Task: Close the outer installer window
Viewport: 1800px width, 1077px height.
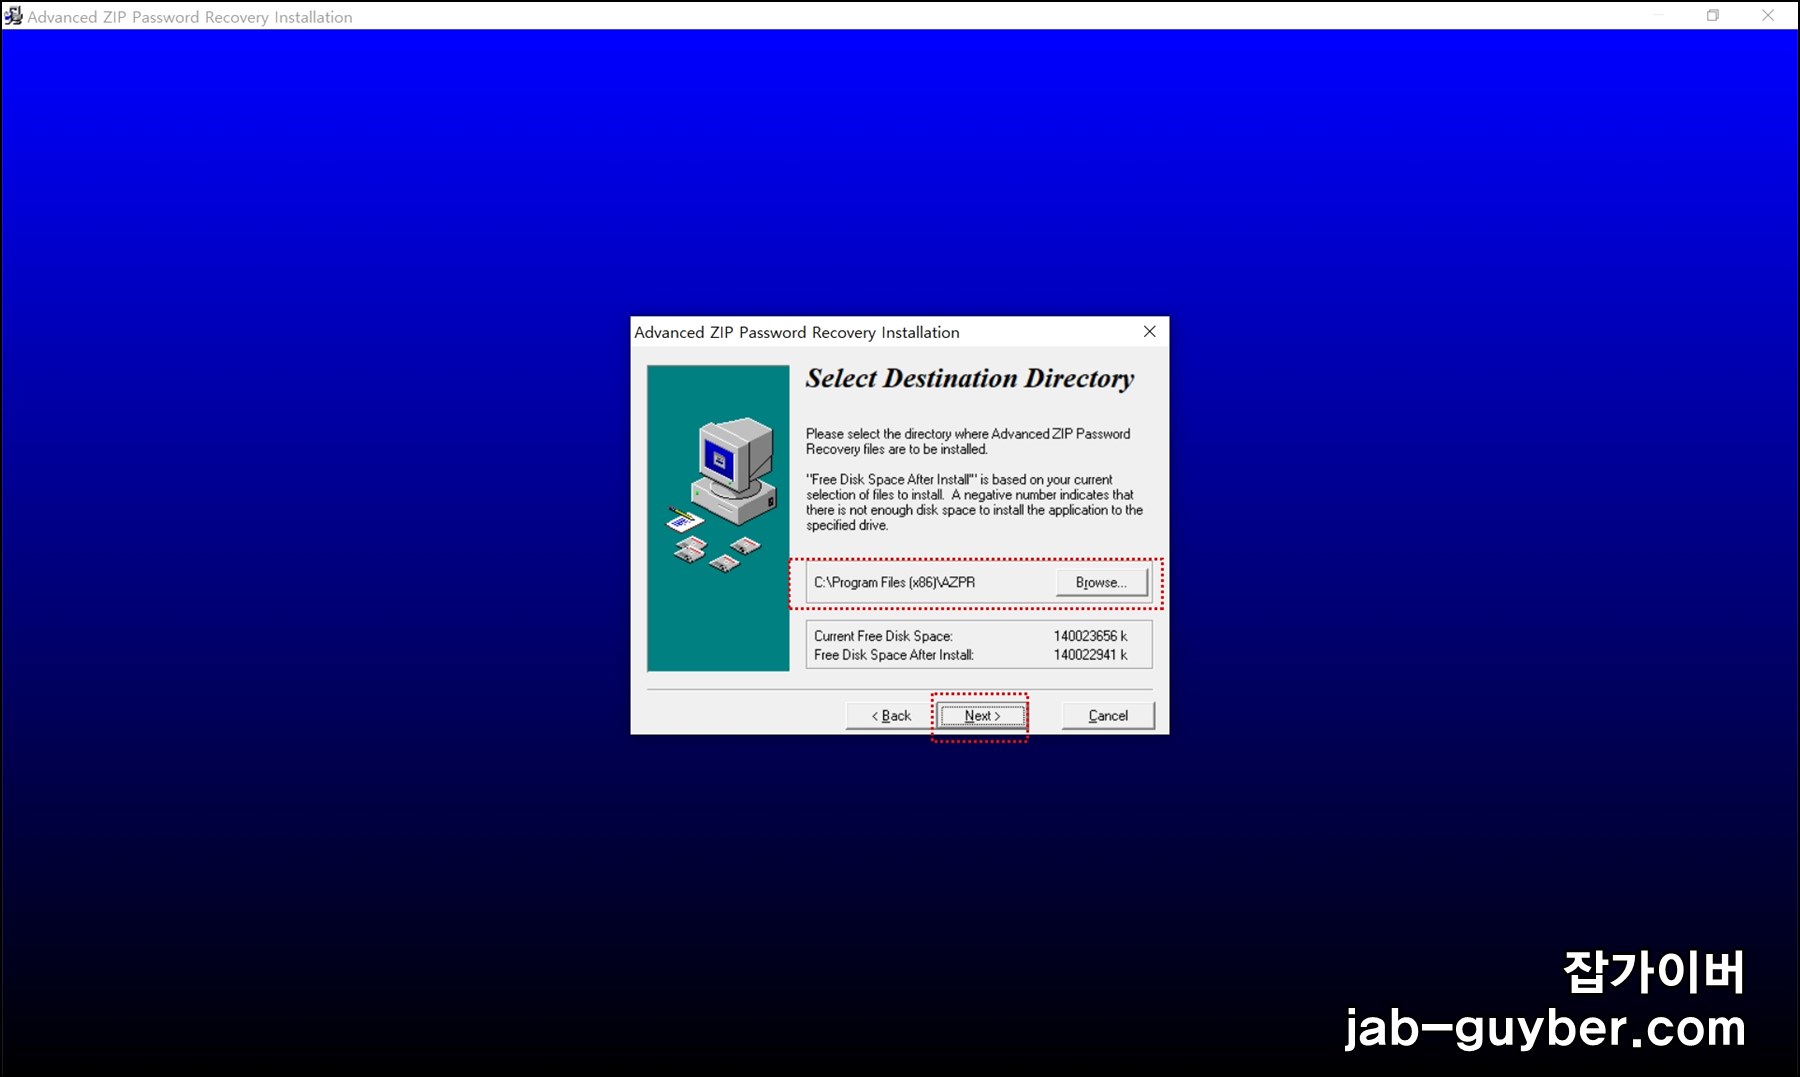Action: 1768,16
